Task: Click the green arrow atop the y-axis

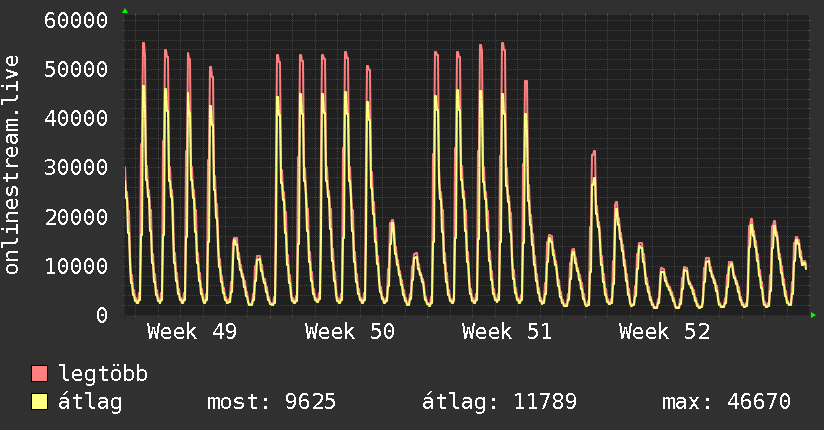Action: pyautogui.click(x=124, y=11)
